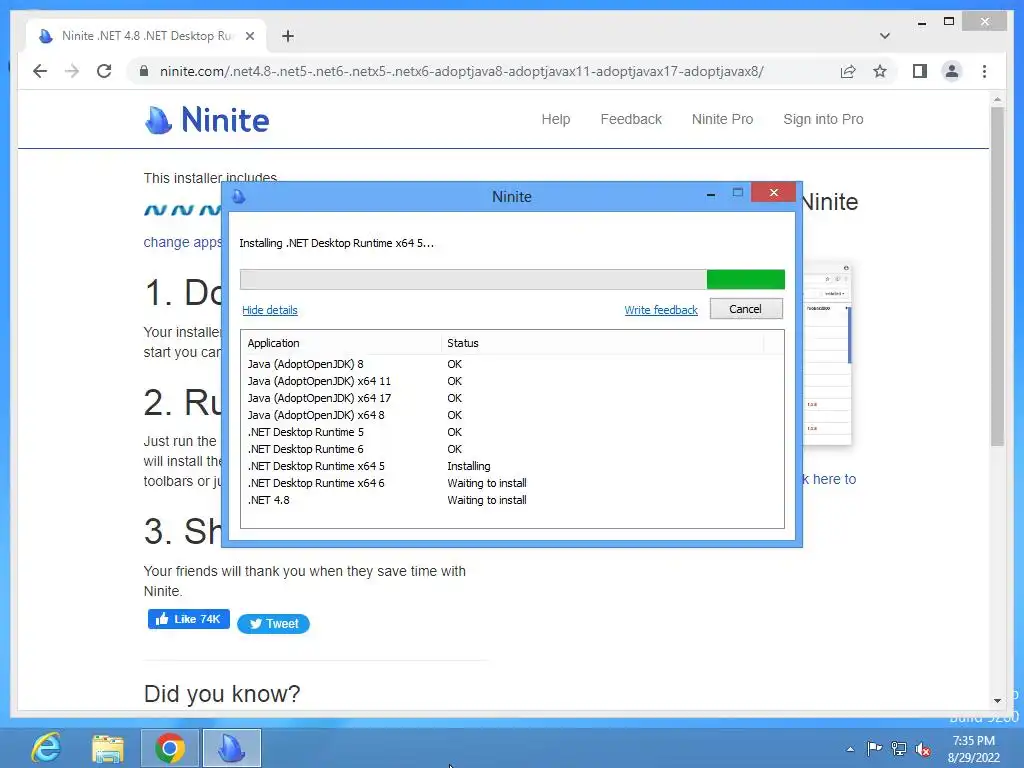The width and height of the screenshot is (1024, 768).
Task: Click scrollbar down arrow
Action: click(997, 701)
